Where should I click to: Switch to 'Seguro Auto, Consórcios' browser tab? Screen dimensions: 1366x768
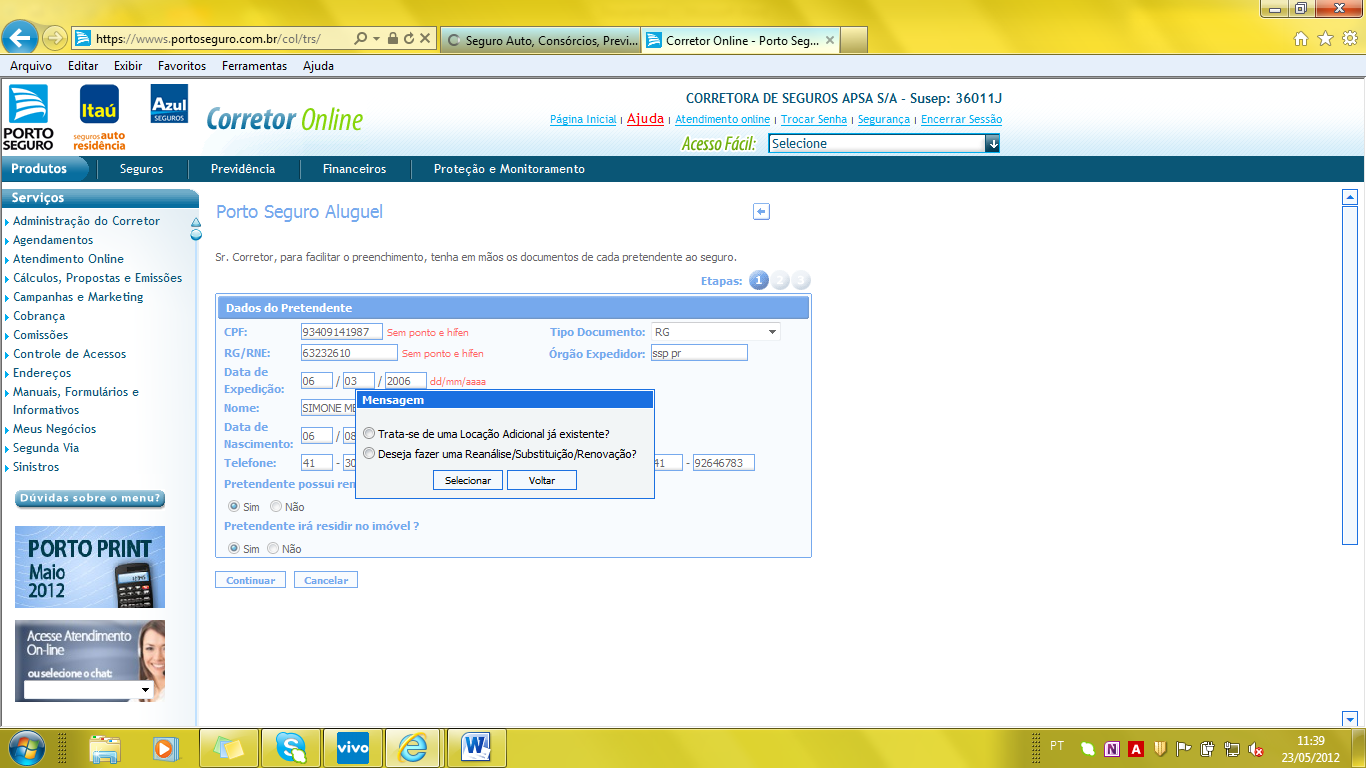(540, 40)
